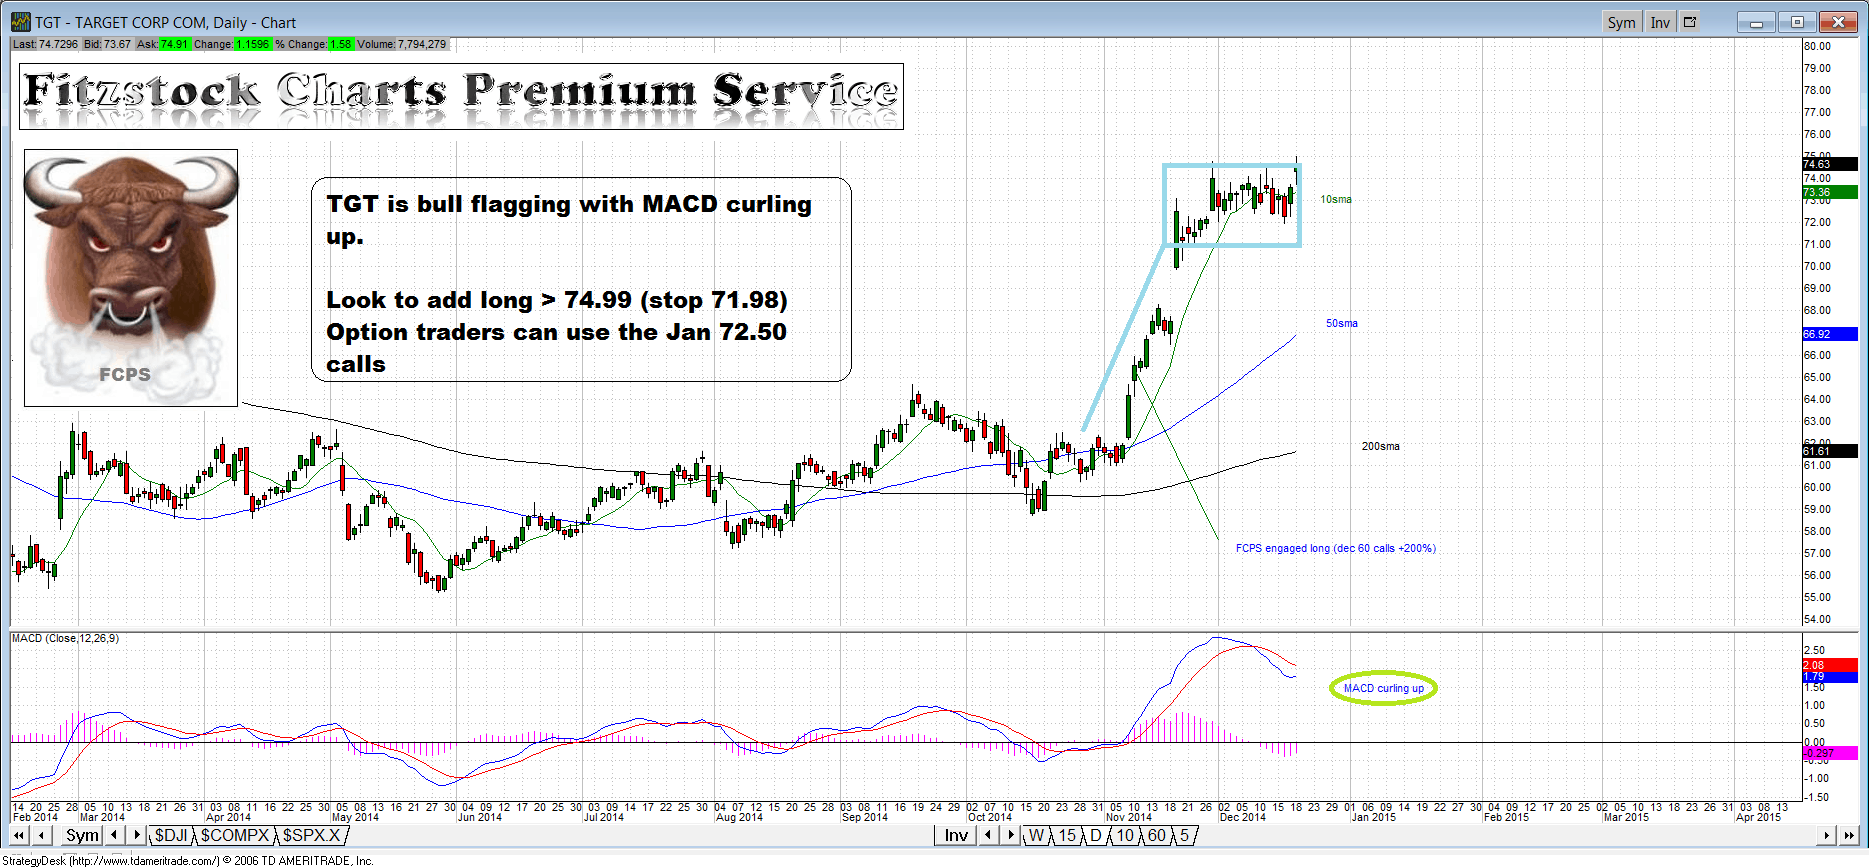Click right arrow next to bottom Sym button
The image size is (1869, 867).
[136, 835]
